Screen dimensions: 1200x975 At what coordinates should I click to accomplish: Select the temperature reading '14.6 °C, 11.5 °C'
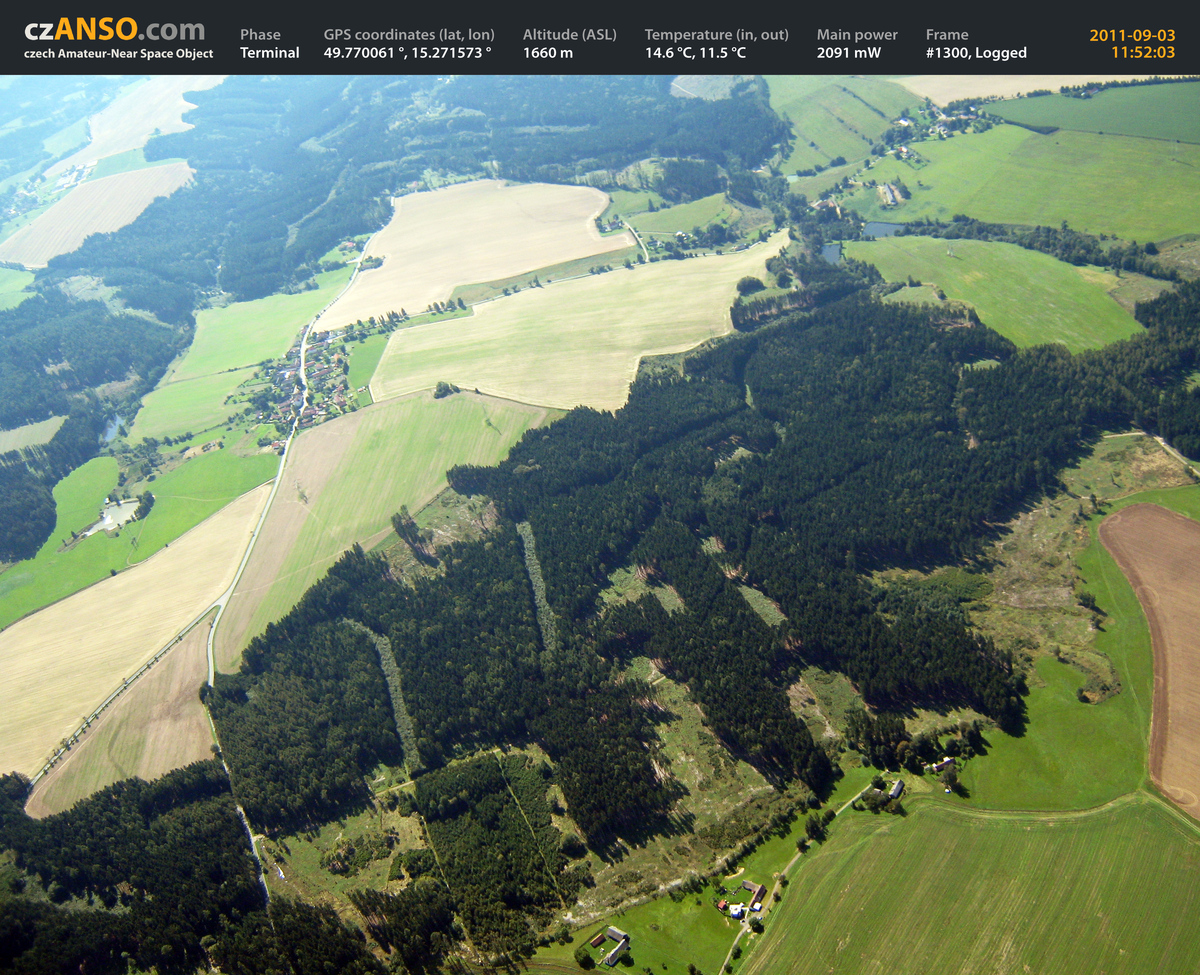(x=696, y=53)
